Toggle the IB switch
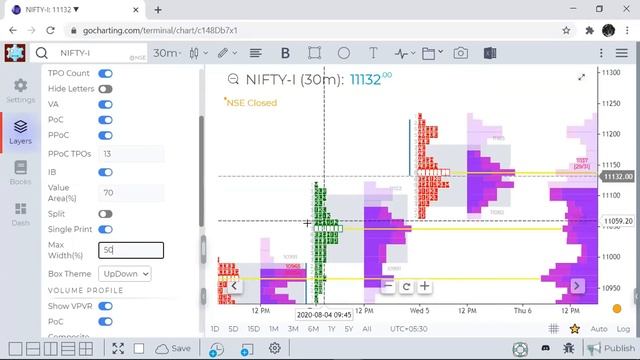Image resolution: width=640 pixels, height=360 pixels. (105, 172)
